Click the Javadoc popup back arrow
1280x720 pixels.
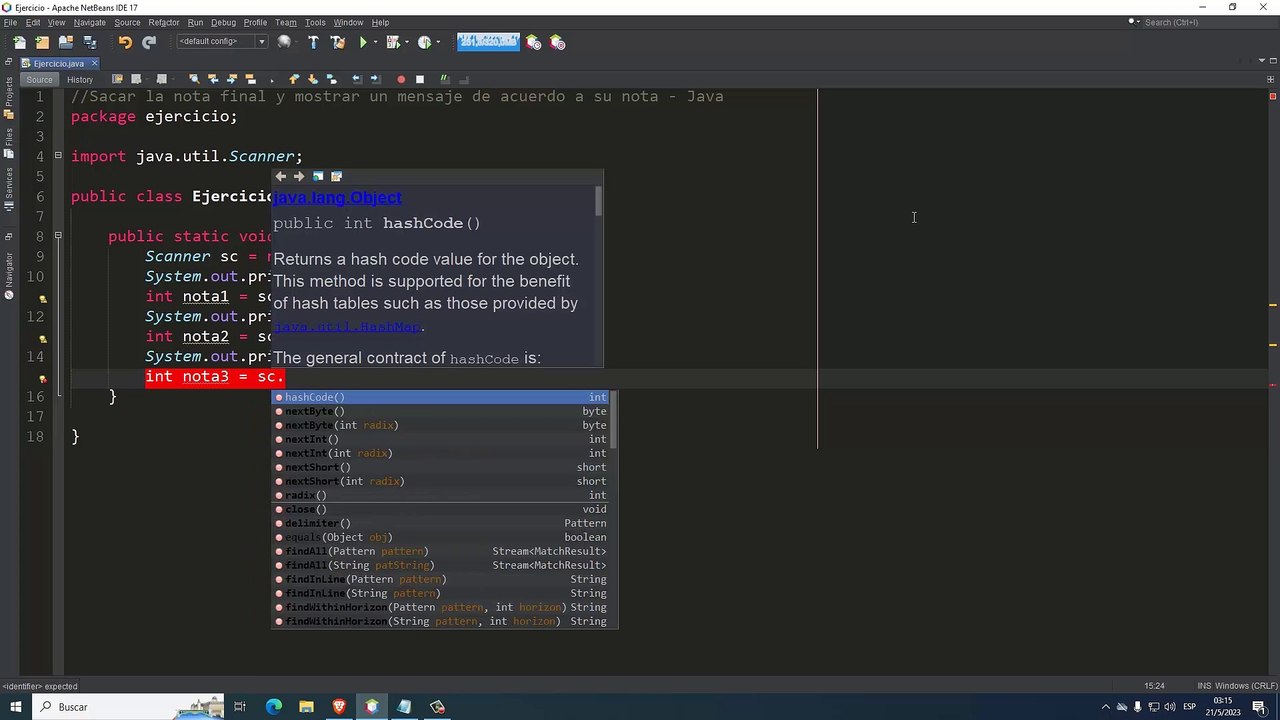(x=281, y=176)
